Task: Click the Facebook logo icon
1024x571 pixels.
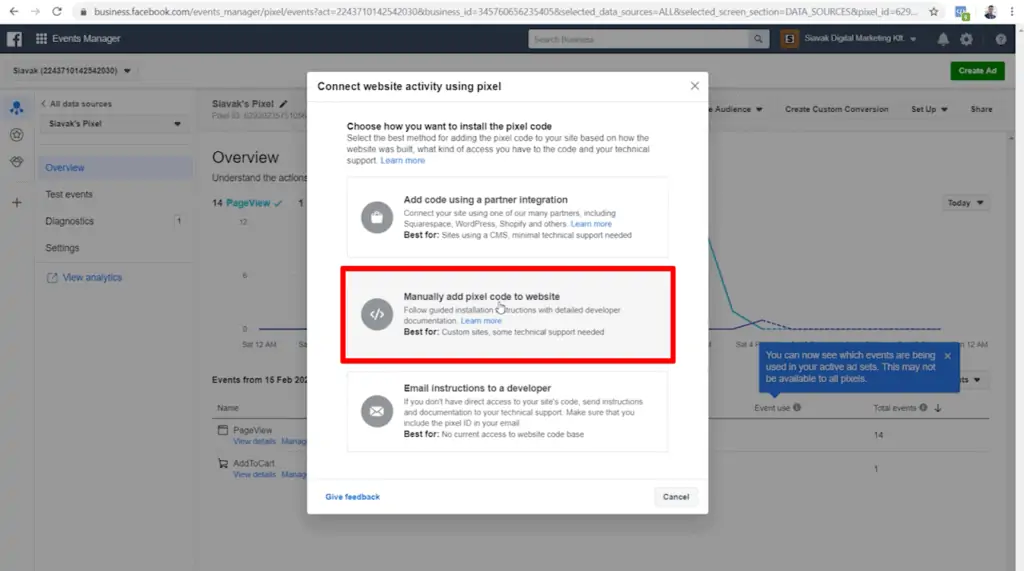Action: 14,39
